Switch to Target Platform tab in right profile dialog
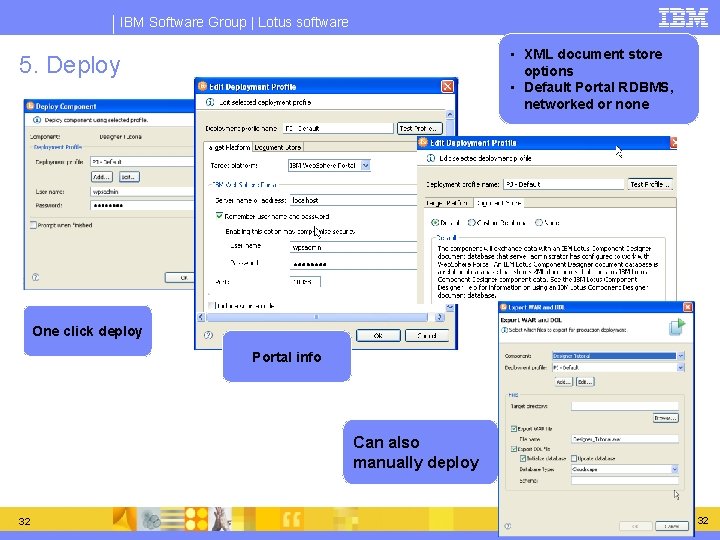 (x=447, y=202)
